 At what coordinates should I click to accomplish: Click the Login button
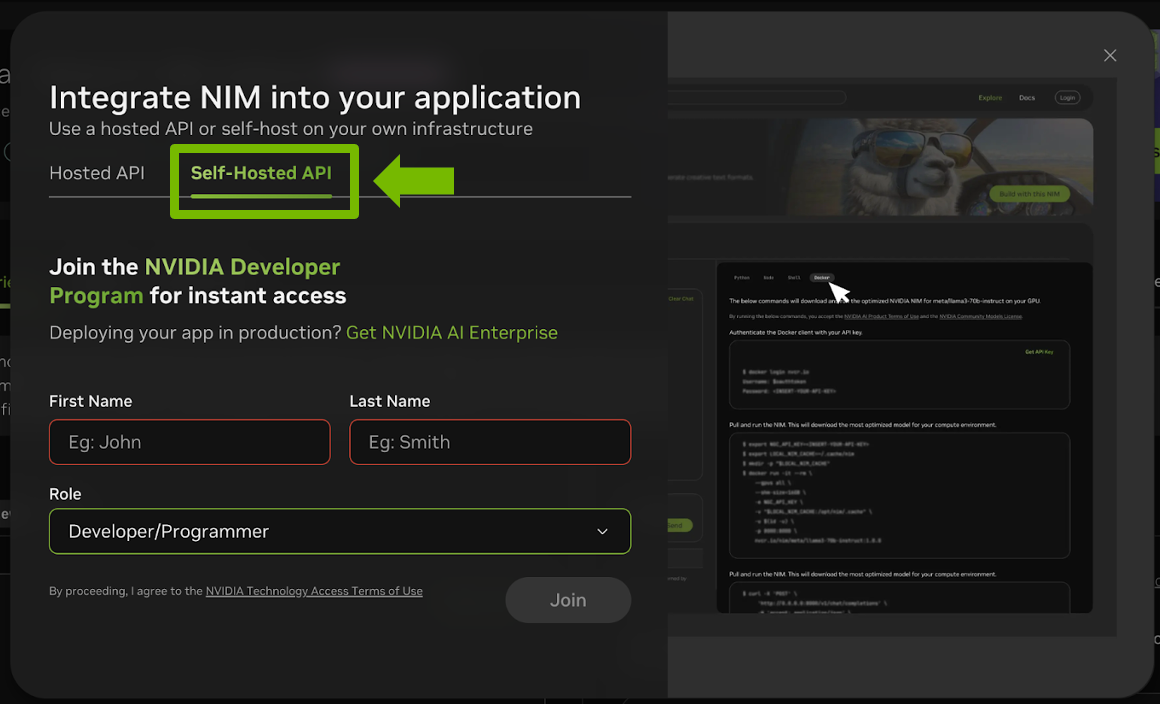pos(1067,97)
